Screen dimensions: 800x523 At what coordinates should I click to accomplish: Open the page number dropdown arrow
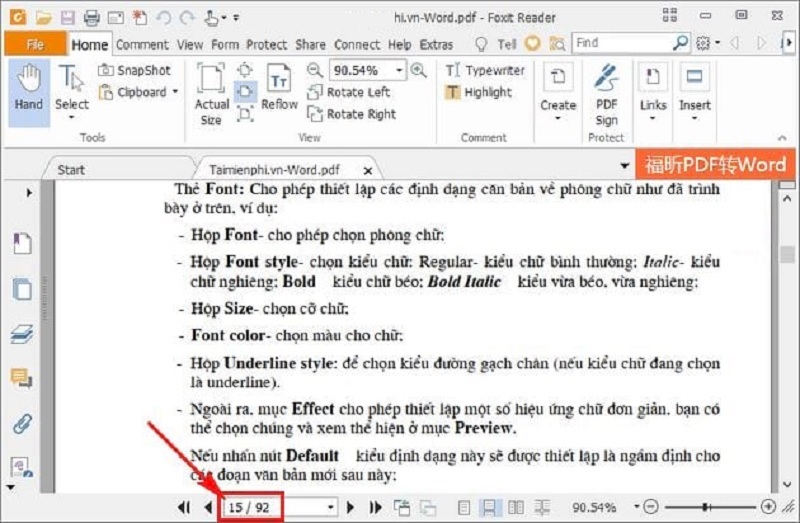[x=331, y=507]
